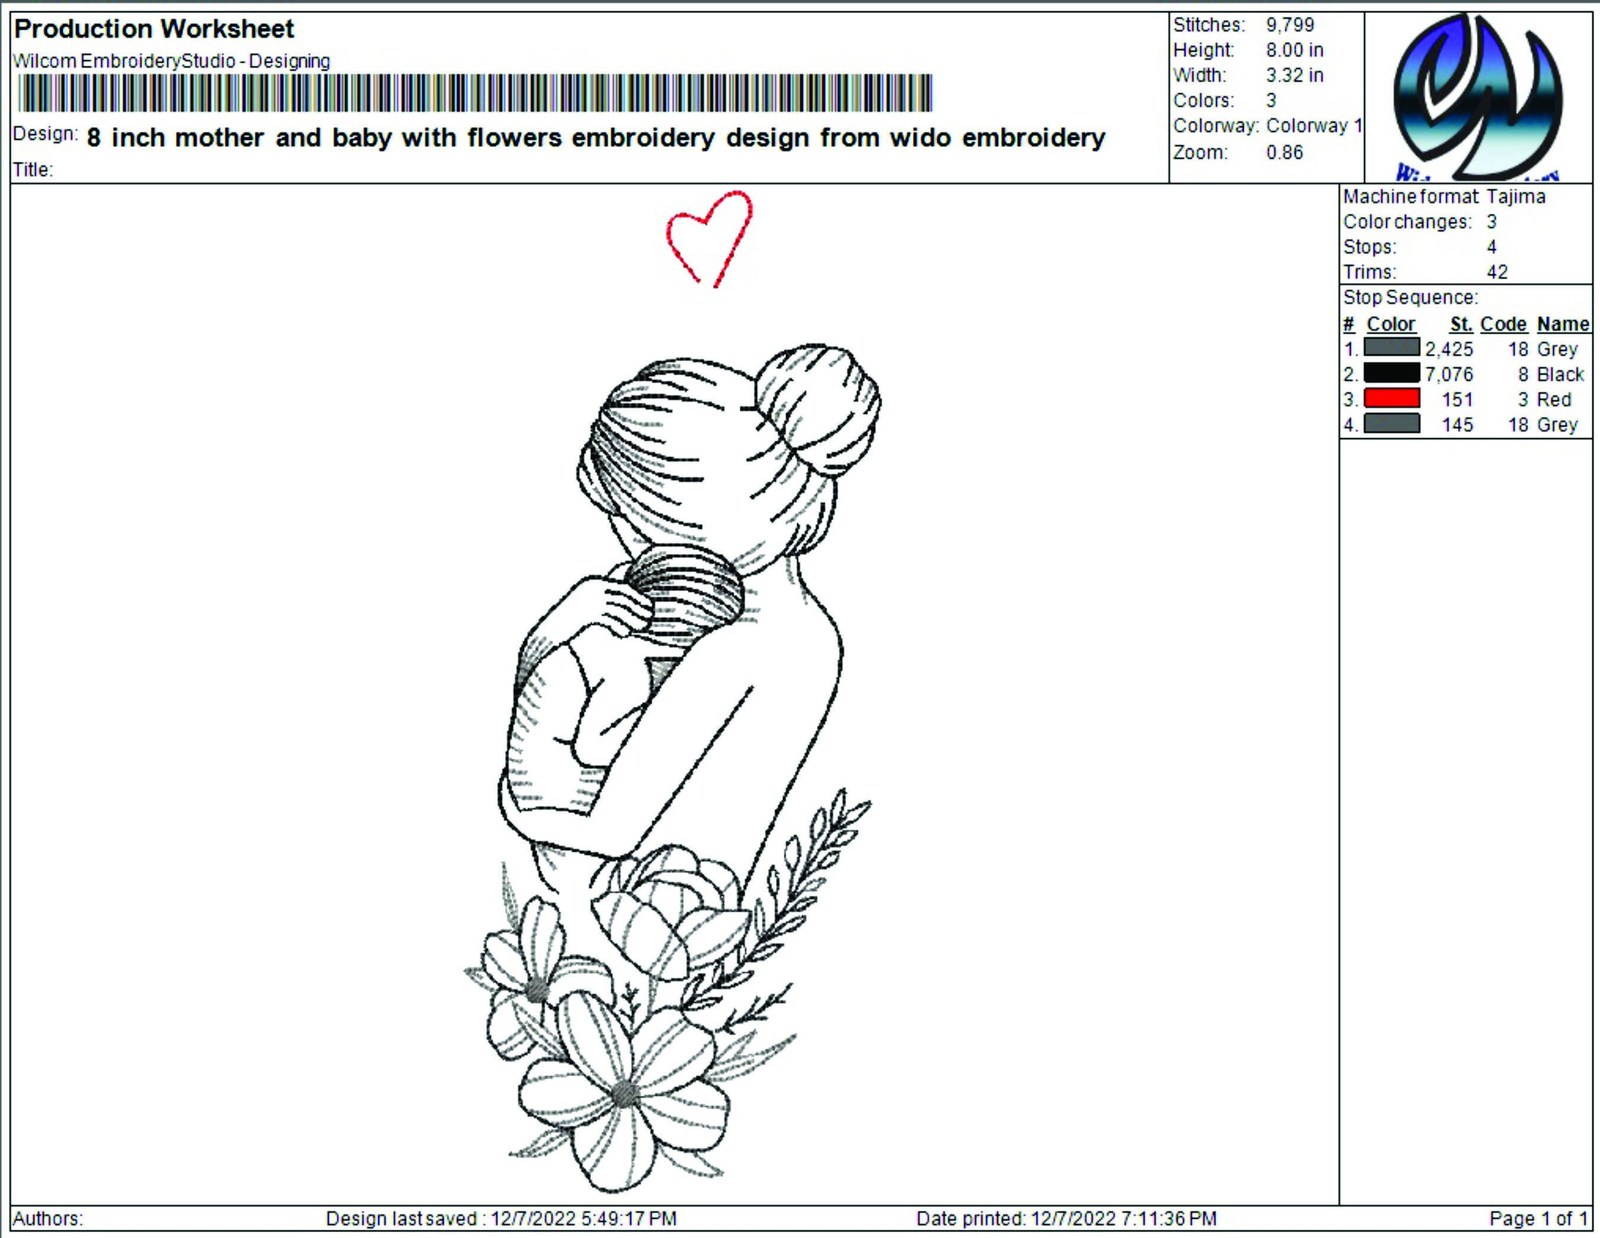Image resolution: width=1600 pixels, height=1238 pixels.
Task: Click stitch count '7,076' in row 2
Action: [x=1449, y=374]
